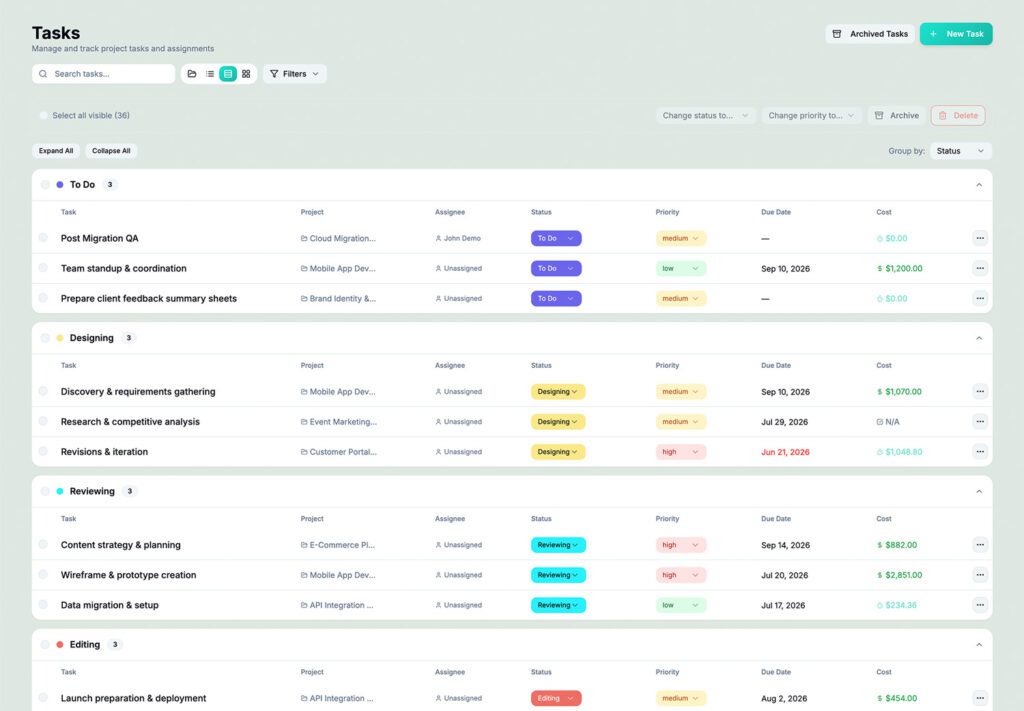Click the plus icon on New Task
Viewport: 1024px width, 711px height.
pyautogui.click(x=933, y=34)
